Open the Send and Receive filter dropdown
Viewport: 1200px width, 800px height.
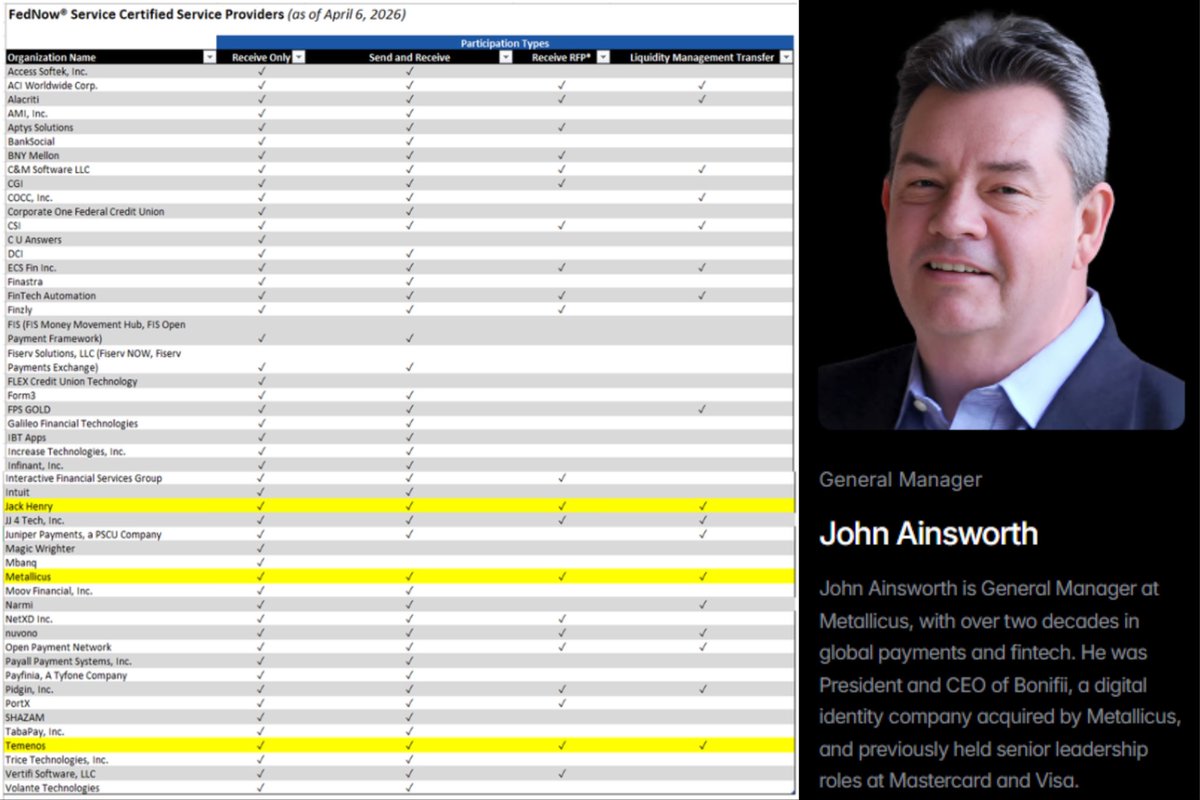point(506,57)
